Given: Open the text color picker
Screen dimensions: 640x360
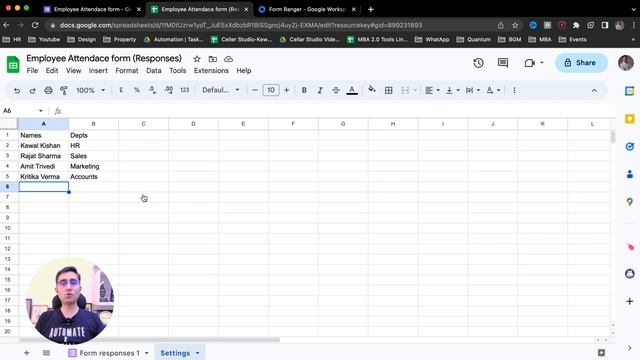Looking at the screenshot, I should pos(352,90).
